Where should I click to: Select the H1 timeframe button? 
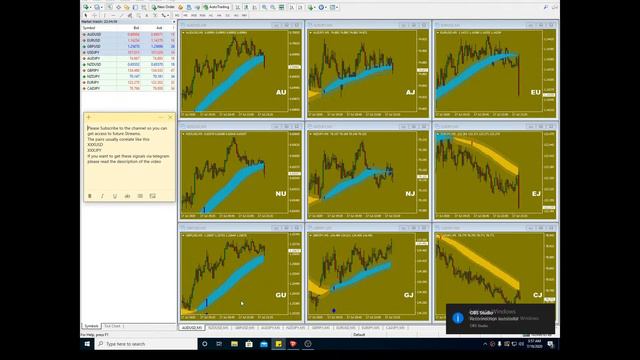coord(211,15)
